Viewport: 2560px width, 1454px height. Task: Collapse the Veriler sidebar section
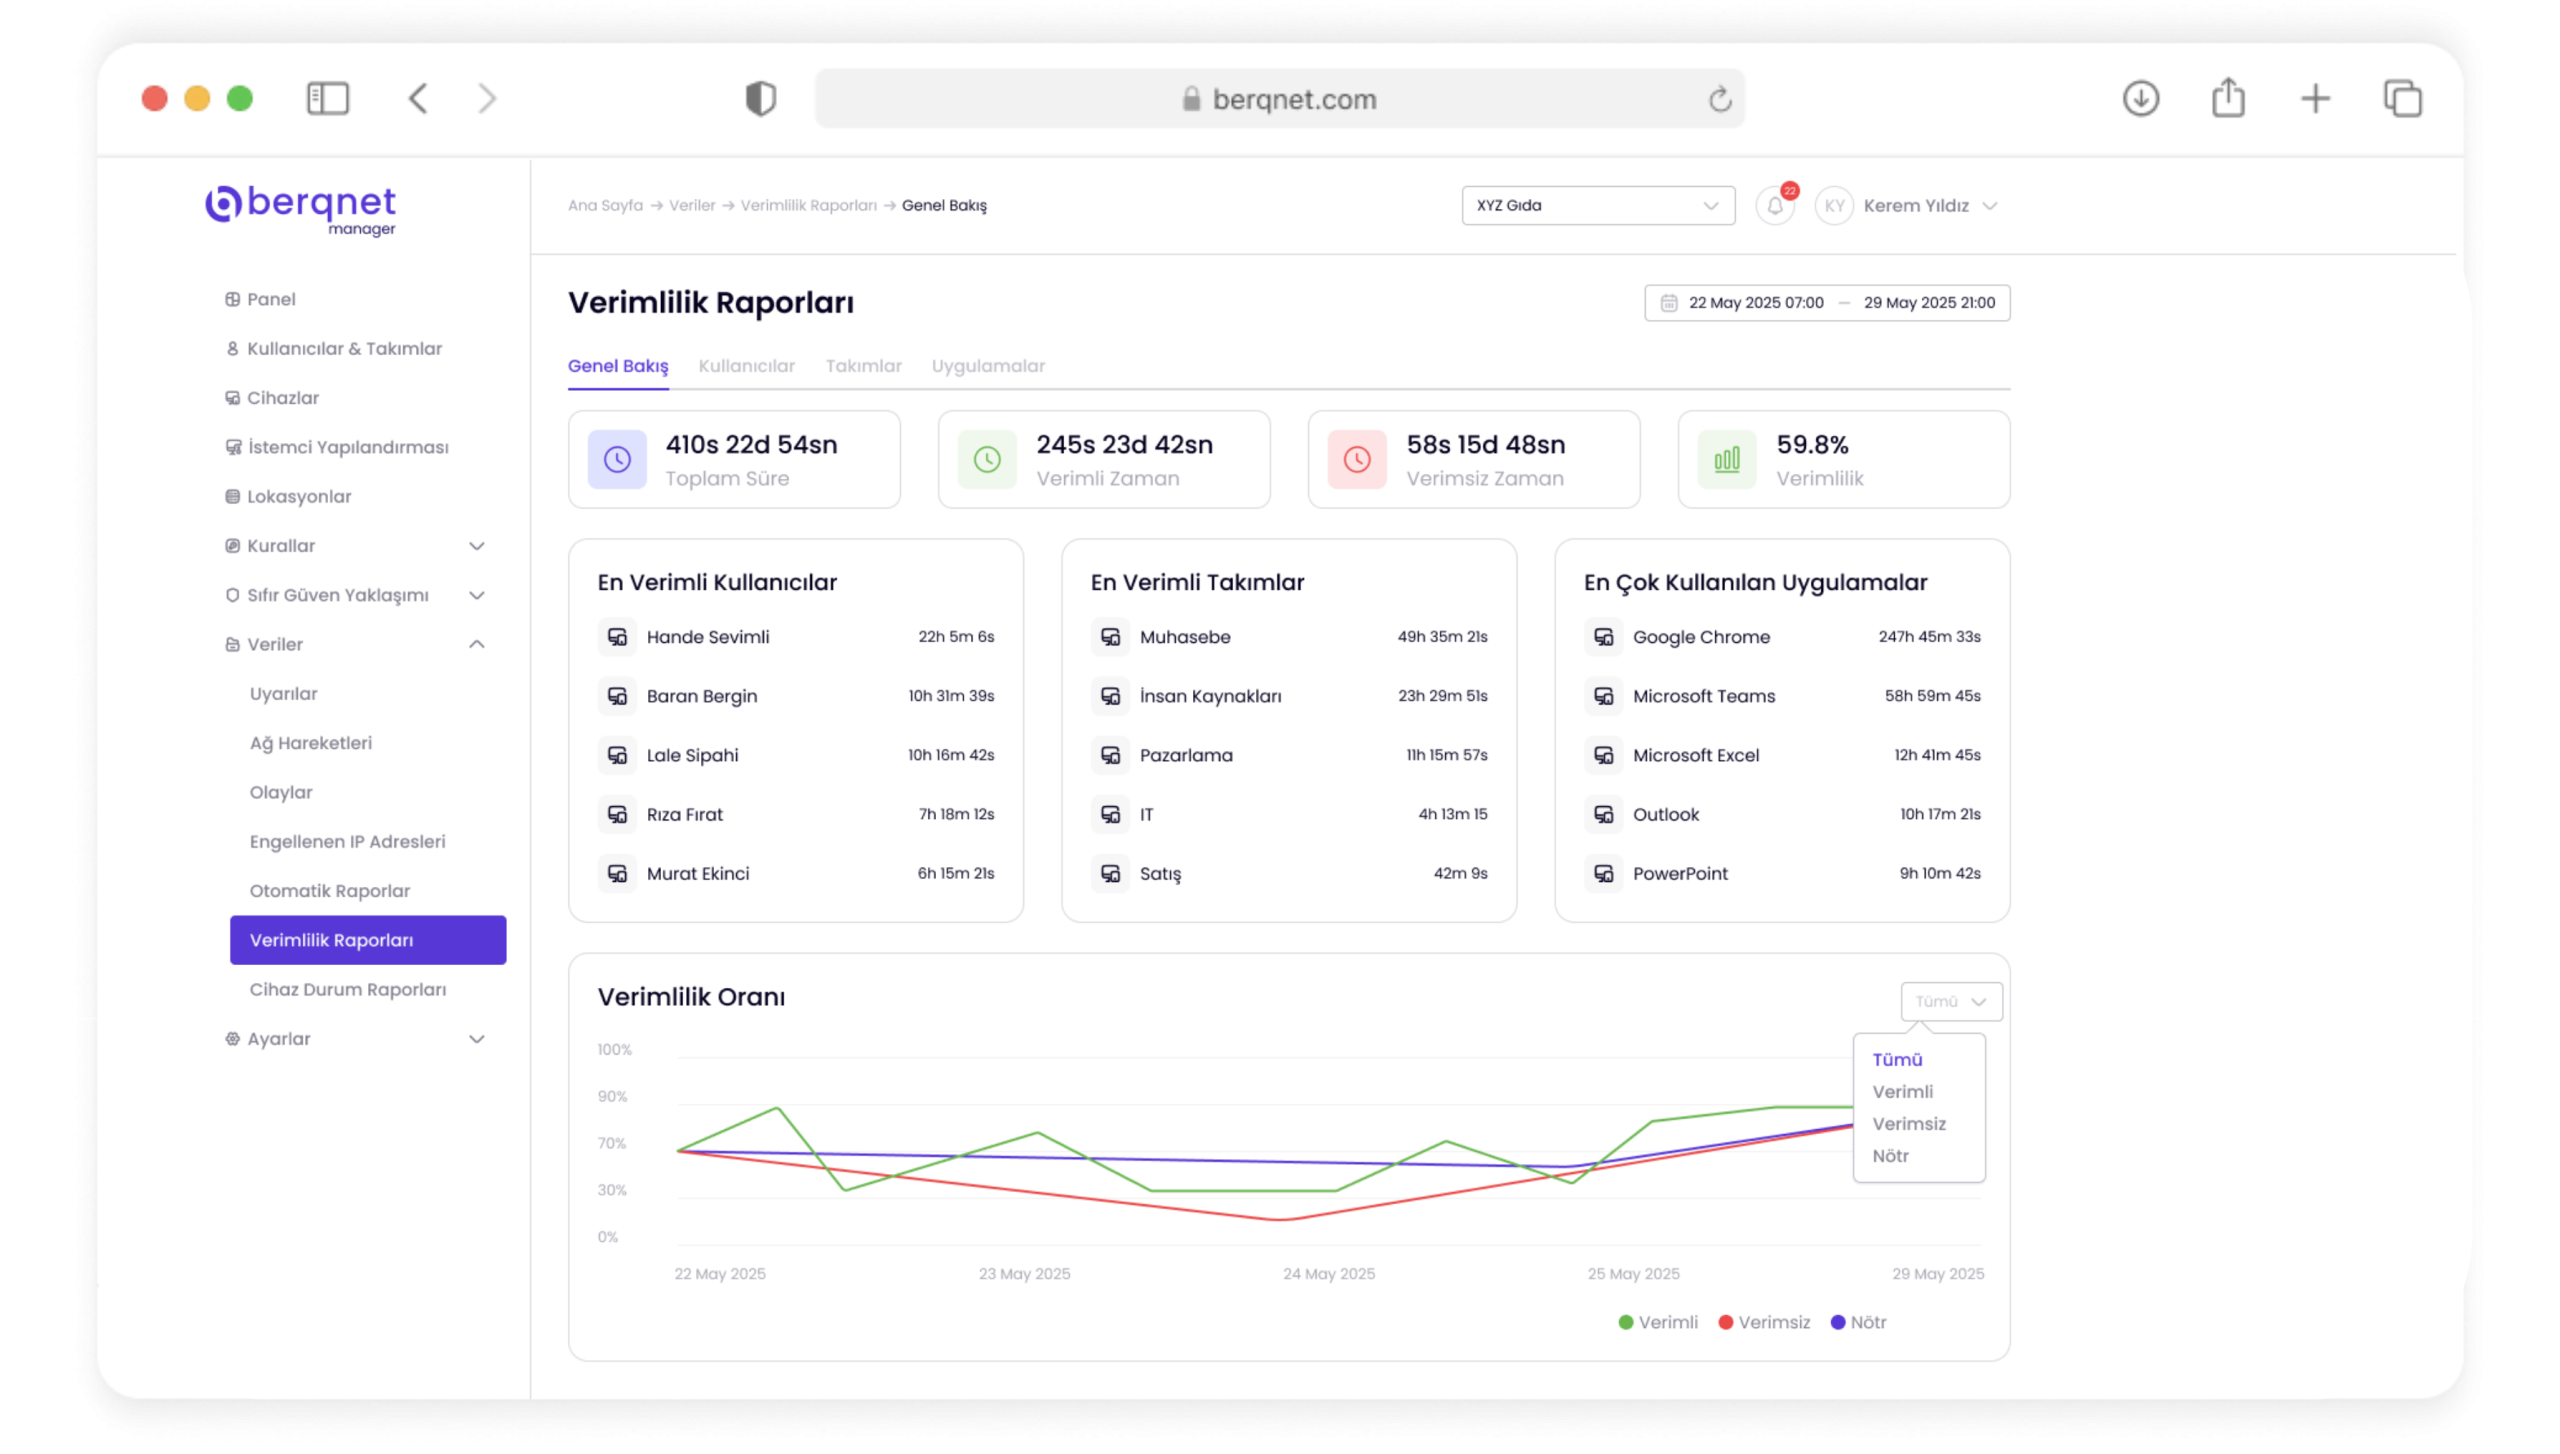pos(476,644)
